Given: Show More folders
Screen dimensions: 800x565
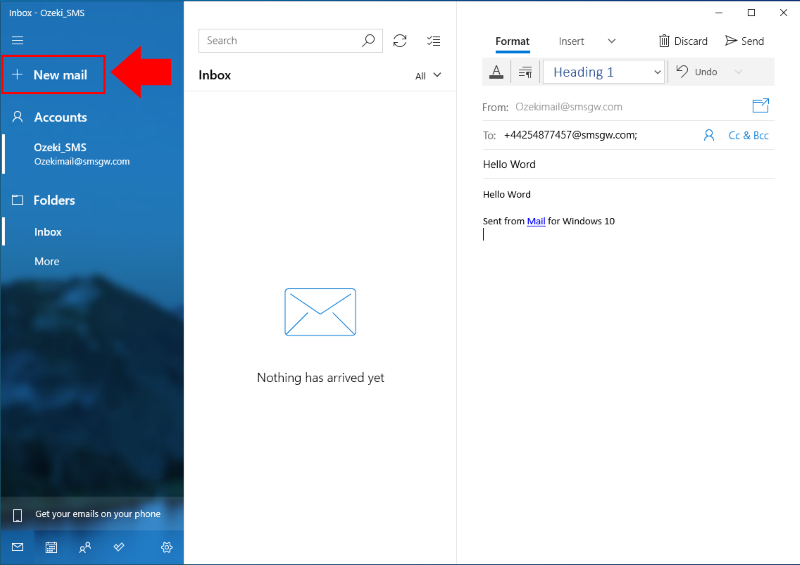Looking at the screenshot, I should click(47, 261).
